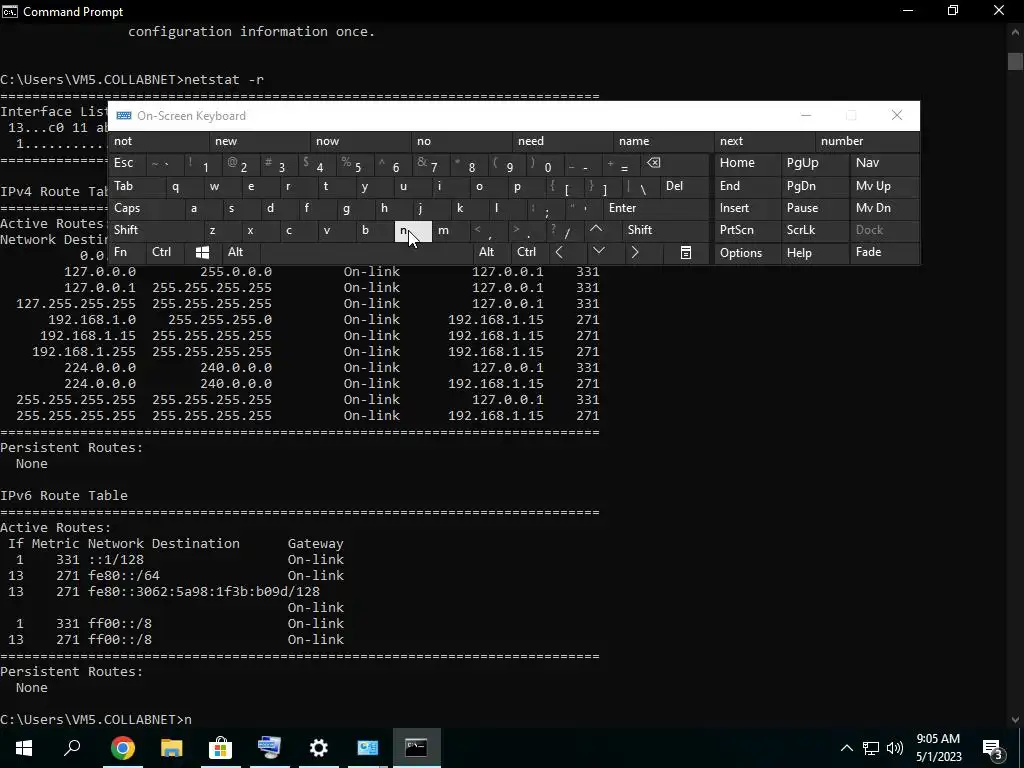Open Windows Start menu from taskbar
The image size is (1024, 768).
[x=24, y=747]
